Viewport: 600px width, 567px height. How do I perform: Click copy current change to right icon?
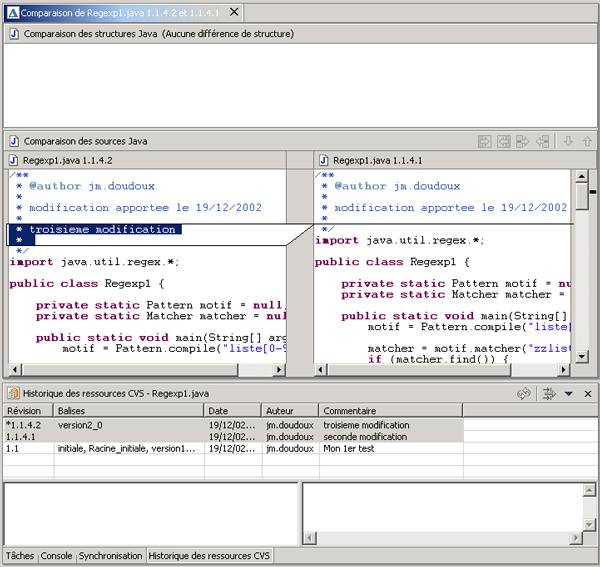pos(522,142)
